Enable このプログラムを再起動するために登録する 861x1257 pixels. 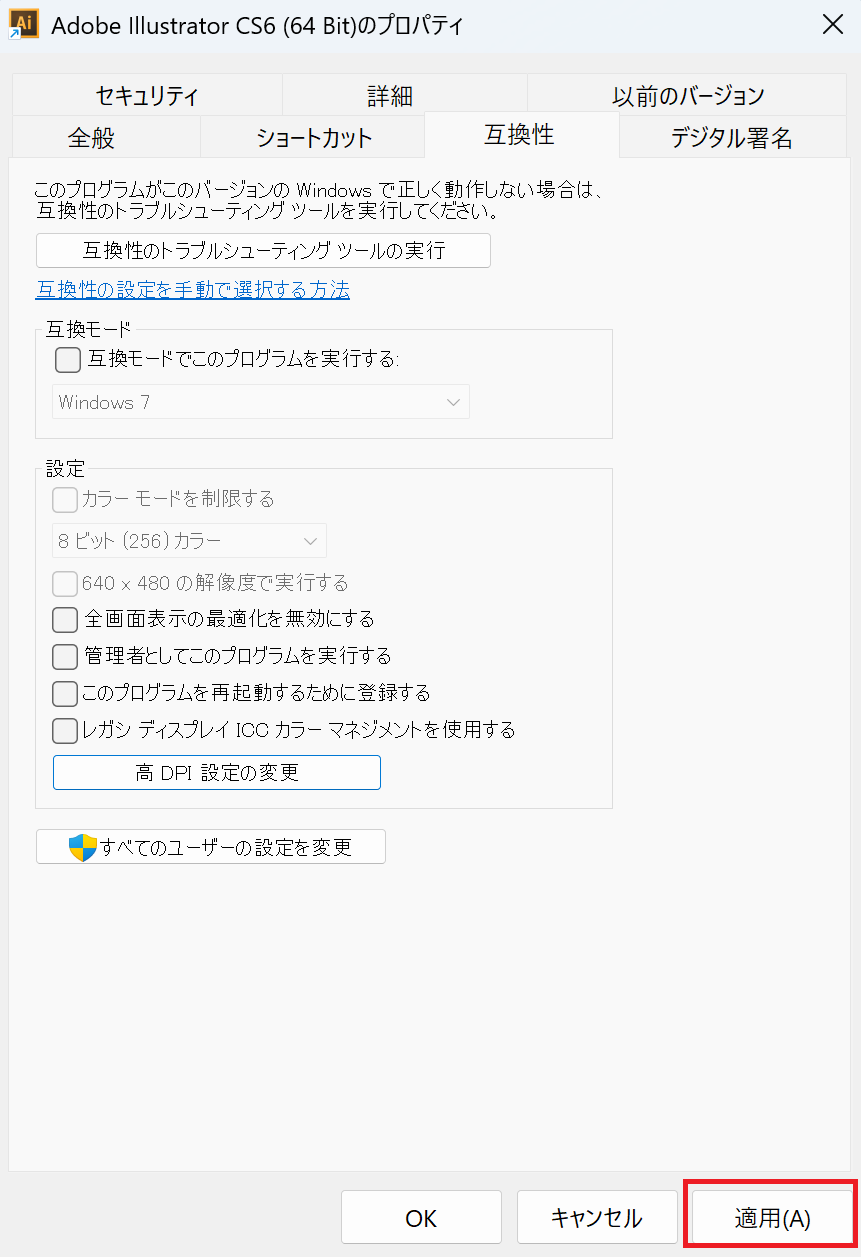[64, 693]
